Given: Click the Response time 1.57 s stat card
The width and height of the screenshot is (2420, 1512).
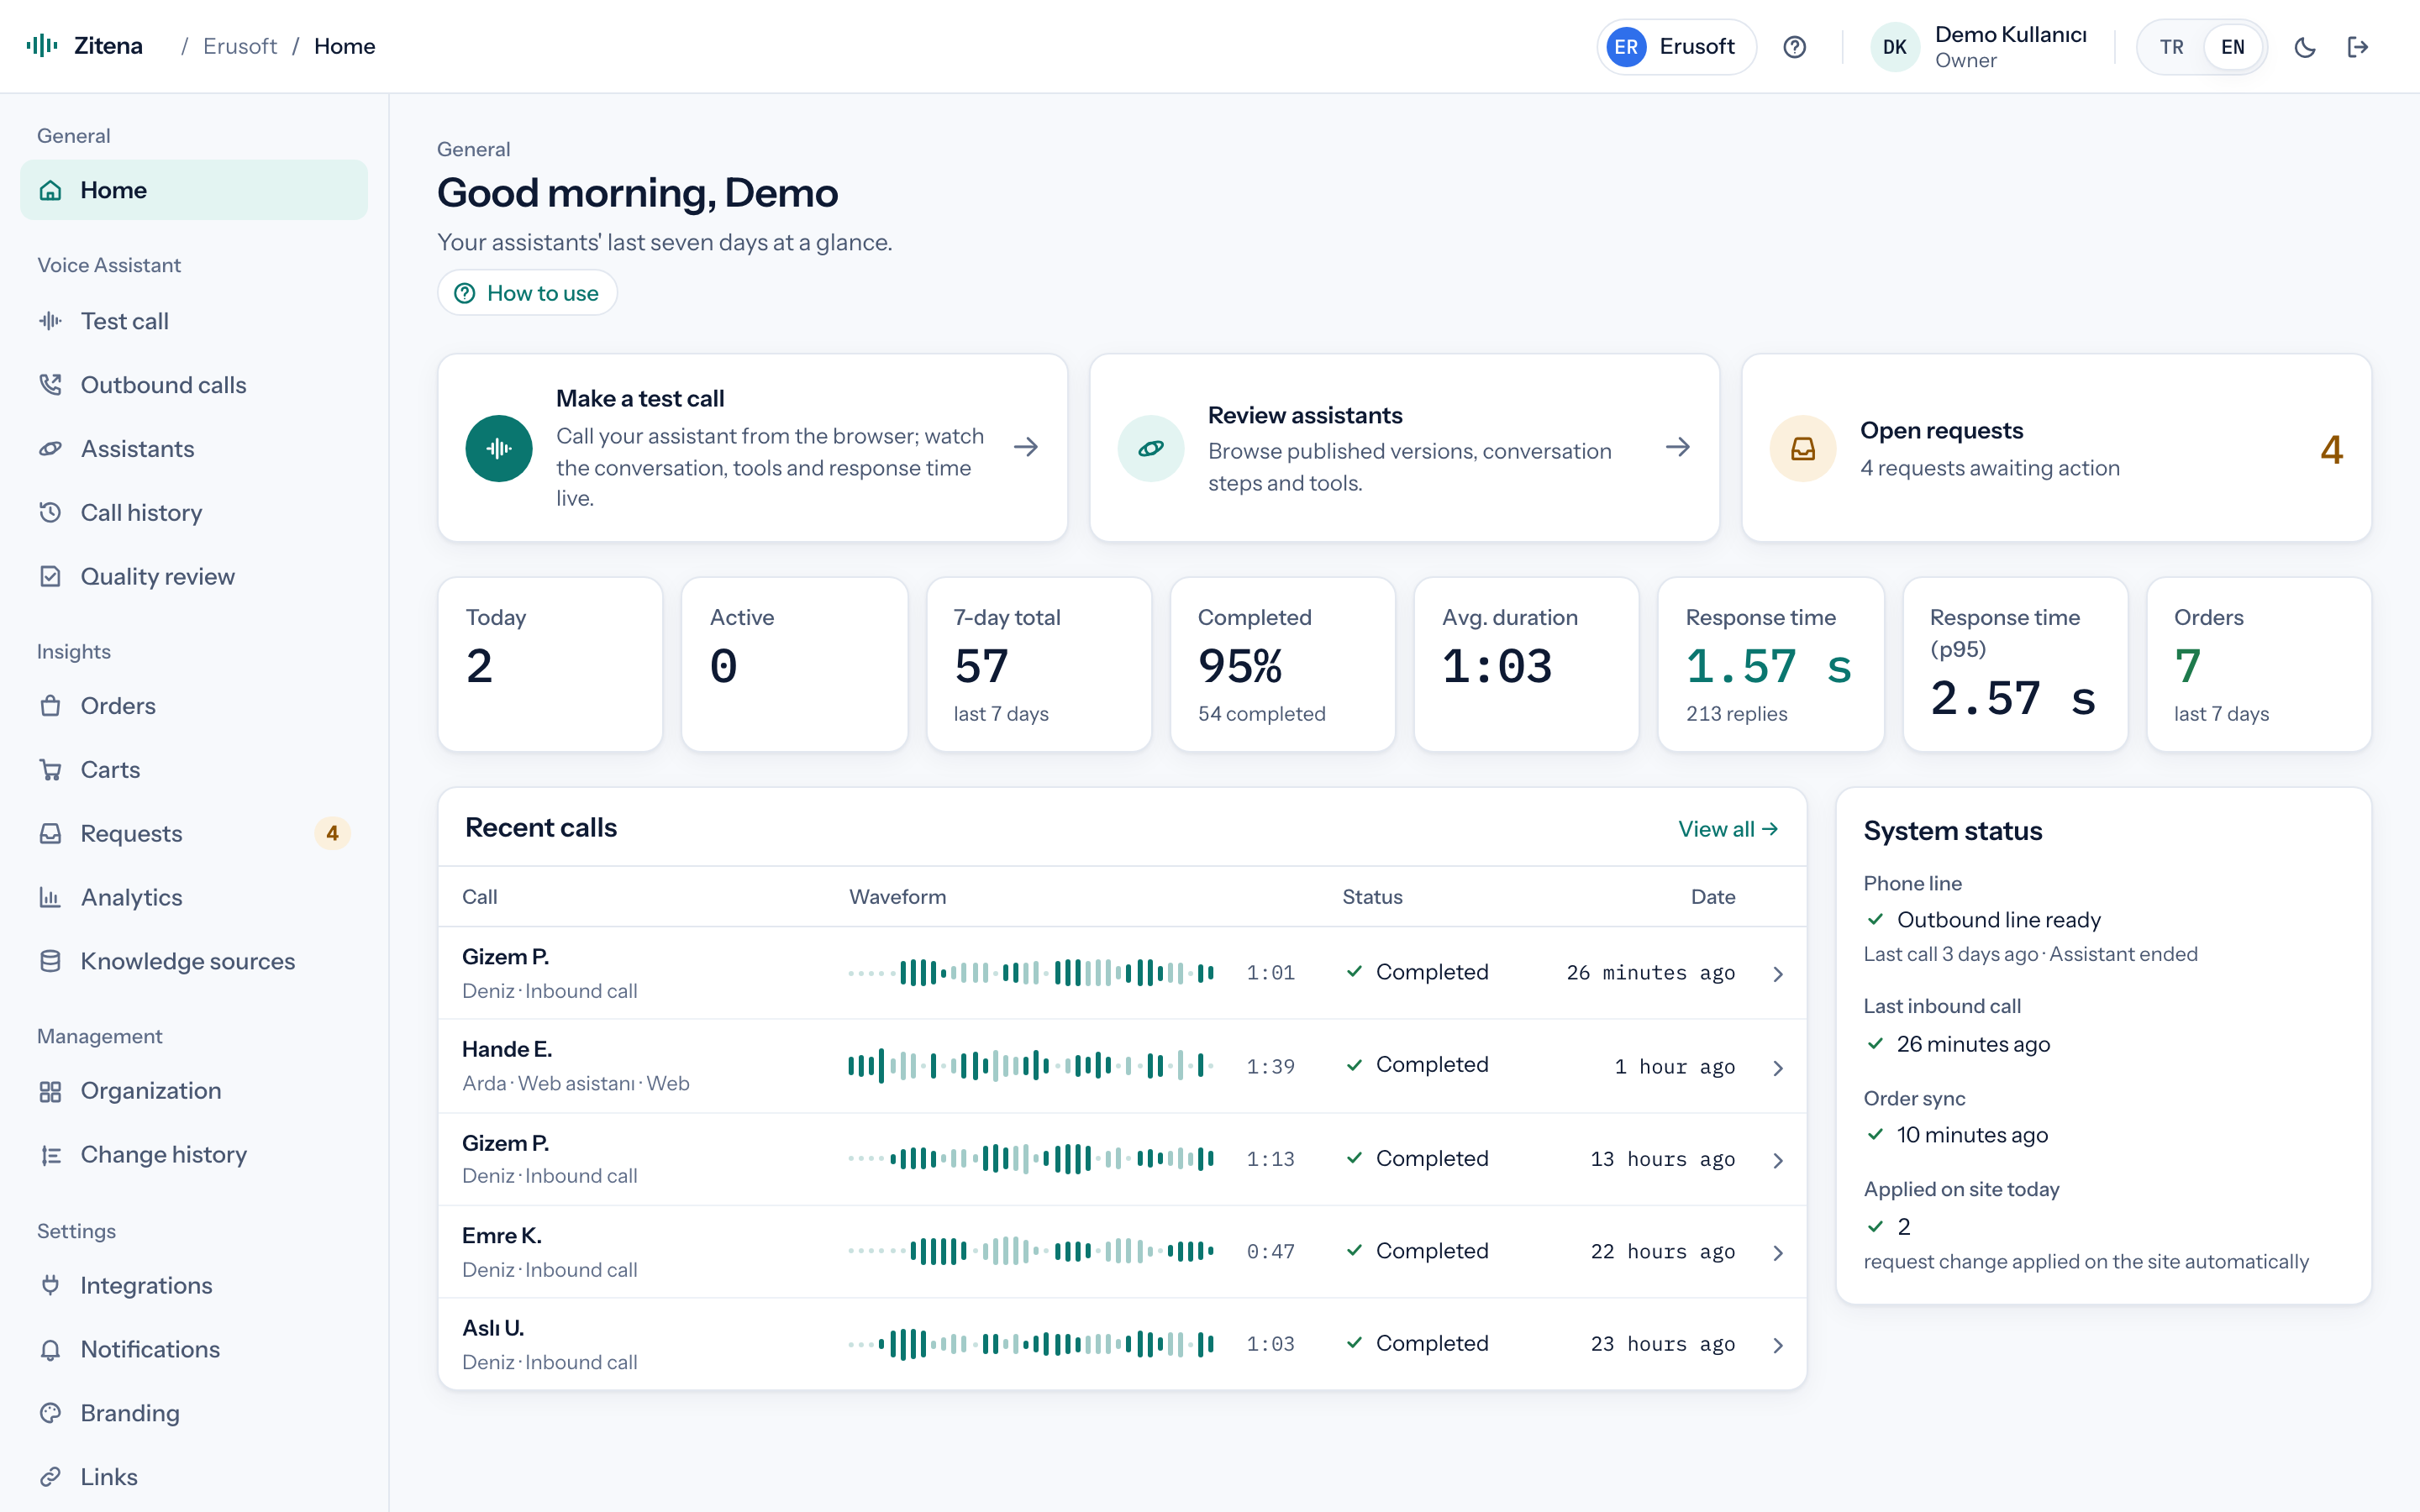Looking at the screenshot, I should 1770,664.
